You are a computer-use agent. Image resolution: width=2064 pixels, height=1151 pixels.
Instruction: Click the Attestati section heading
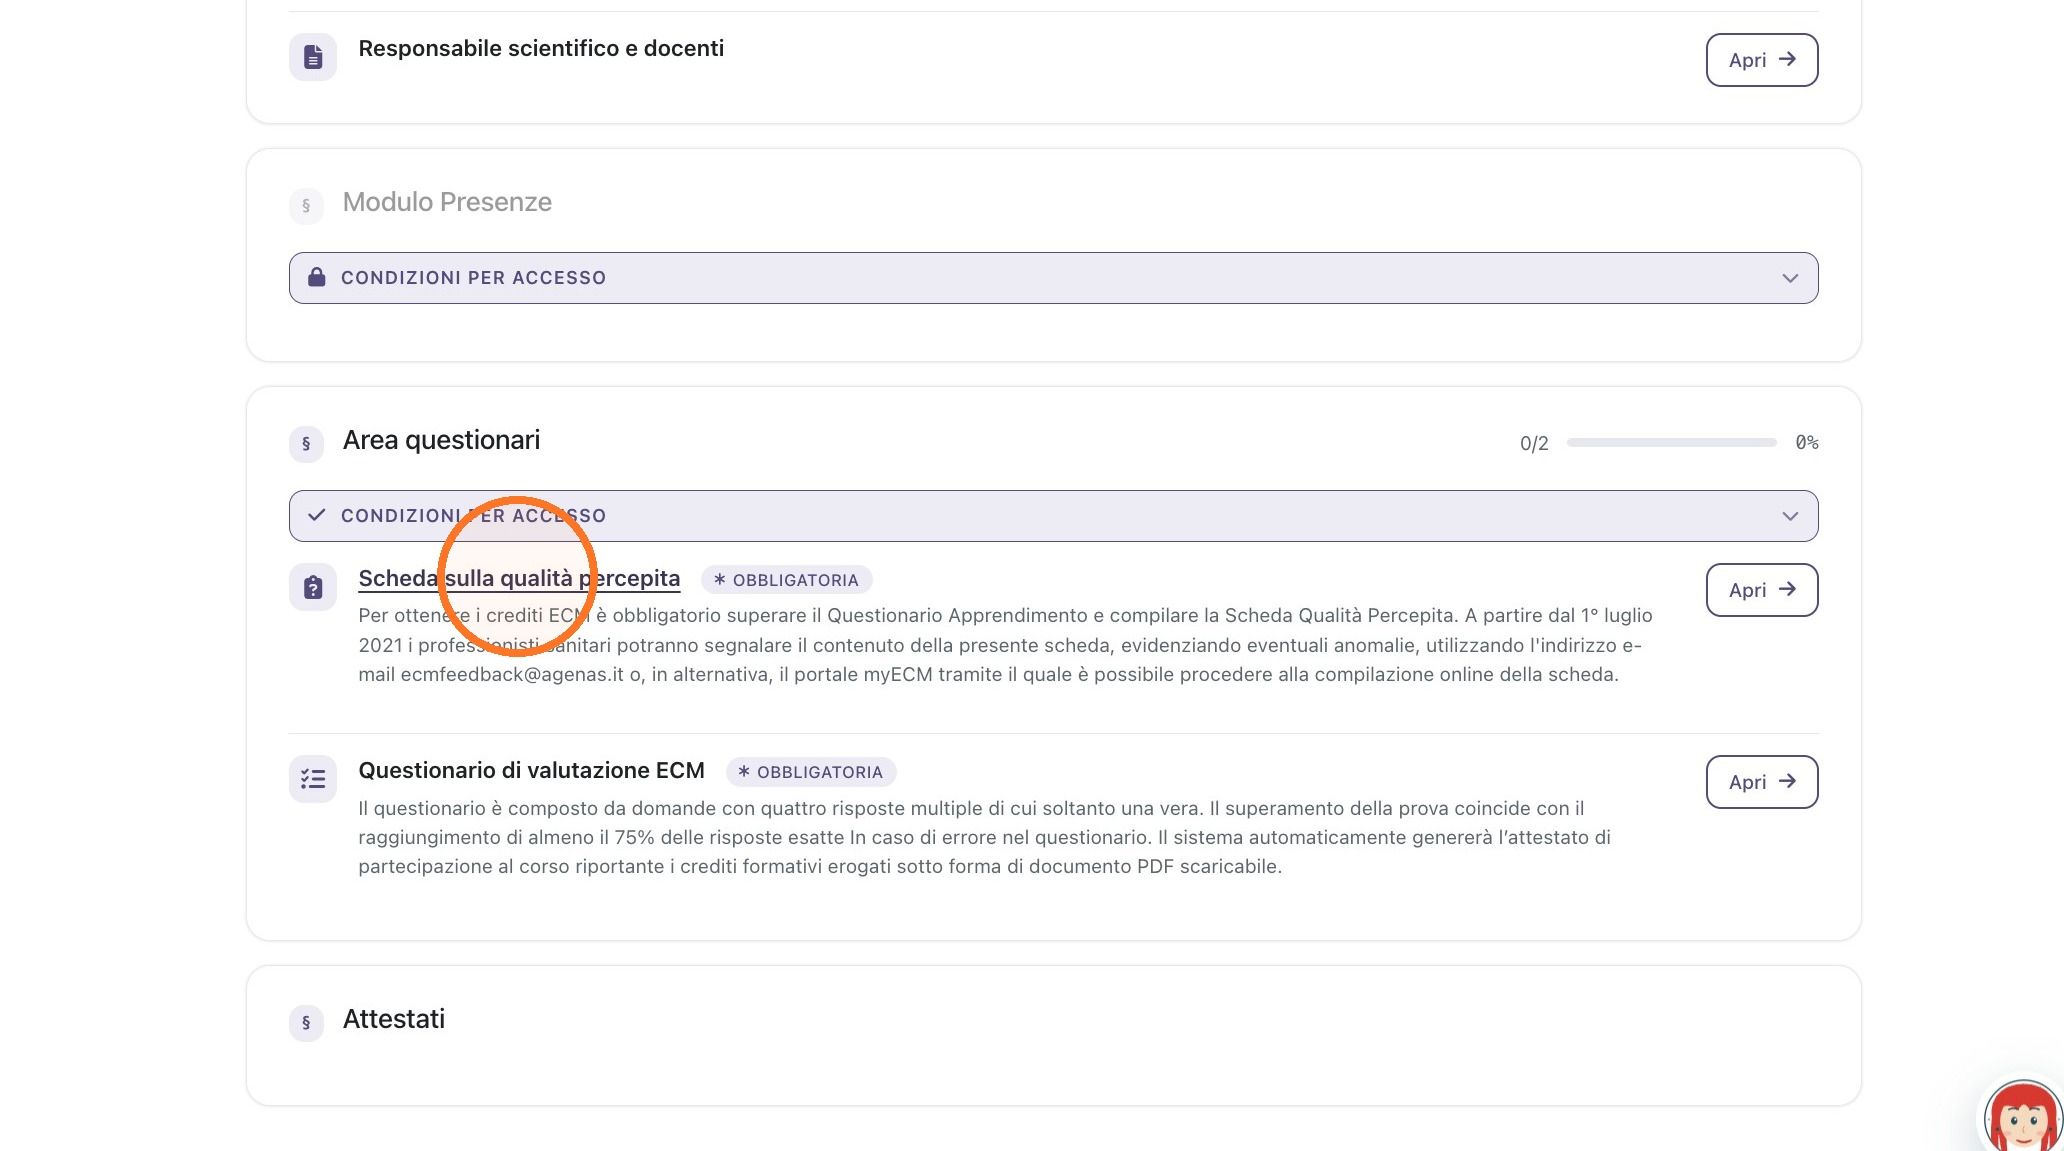tap(394, 1019)
